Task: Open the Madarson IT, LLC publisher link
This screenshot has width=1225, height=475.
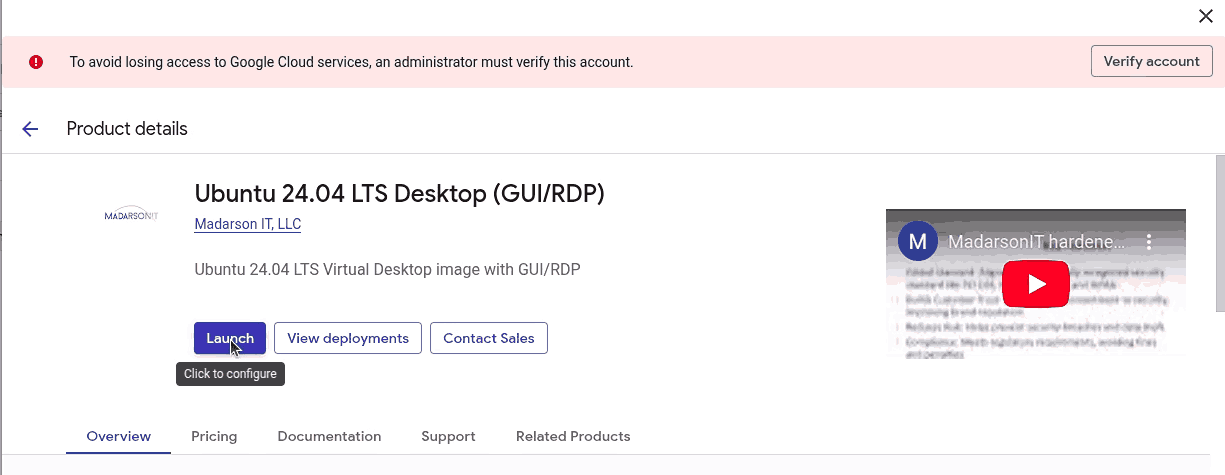Action: [x=247, y=224]
